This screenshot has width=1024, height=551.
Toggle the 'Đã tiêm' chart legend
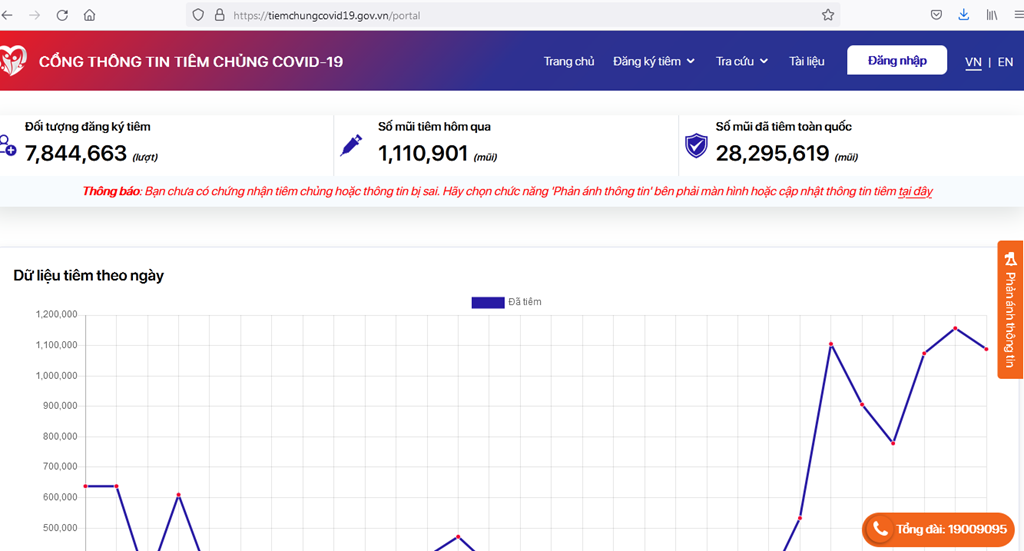coord(506,302)
